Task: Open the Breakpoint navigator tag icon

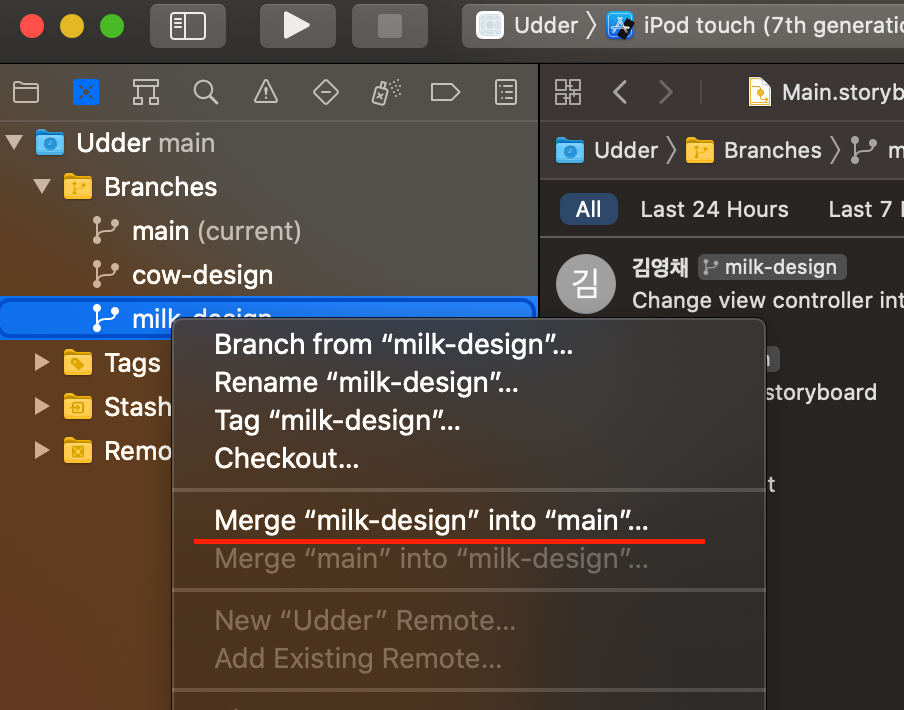Action: [x=446, y=92]
